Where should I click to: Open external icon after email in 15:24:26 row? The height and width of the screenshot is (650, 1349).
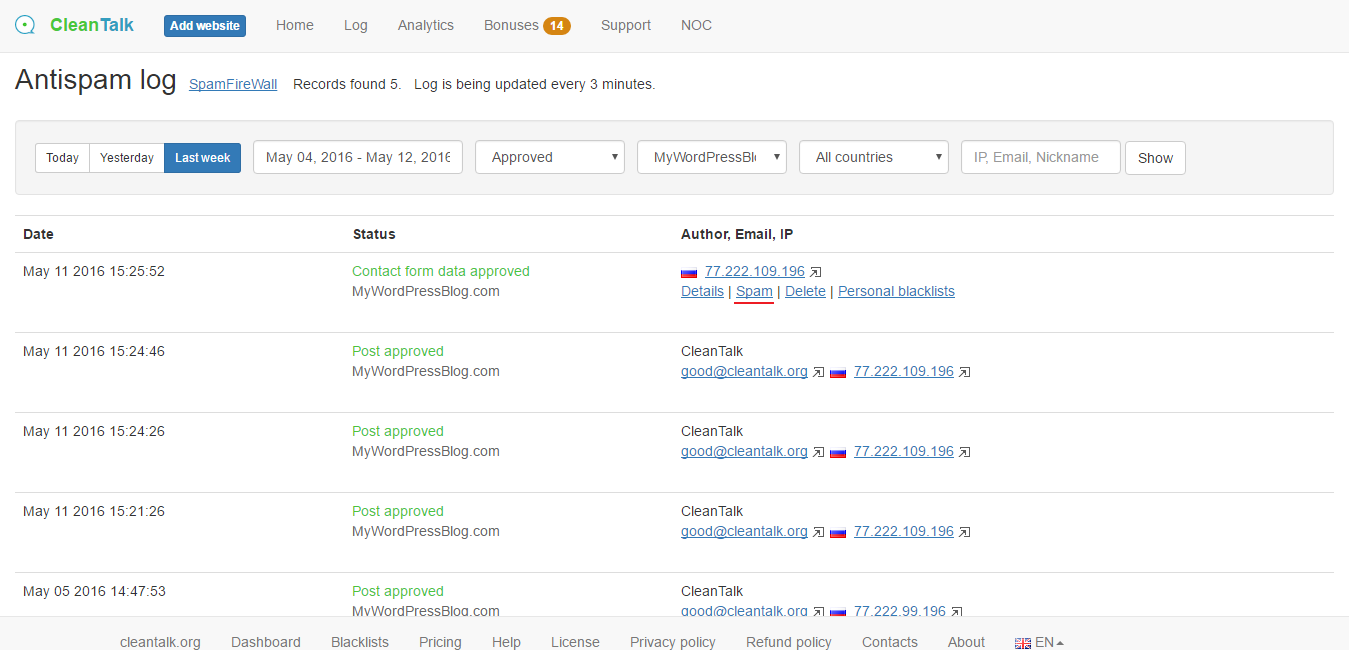click(x=819, y=452)
